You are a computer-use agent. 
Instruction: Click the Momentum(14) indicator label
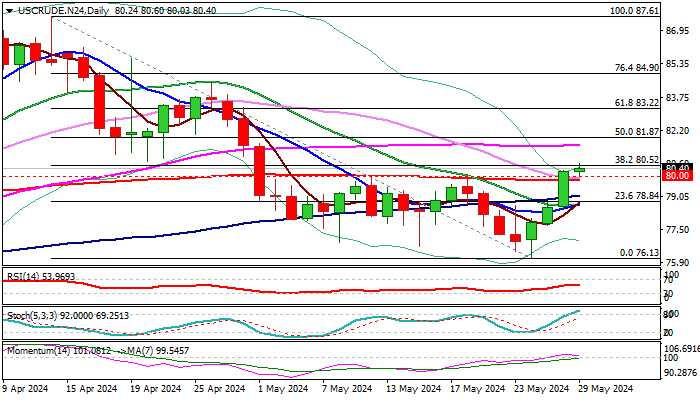[37, 351]
